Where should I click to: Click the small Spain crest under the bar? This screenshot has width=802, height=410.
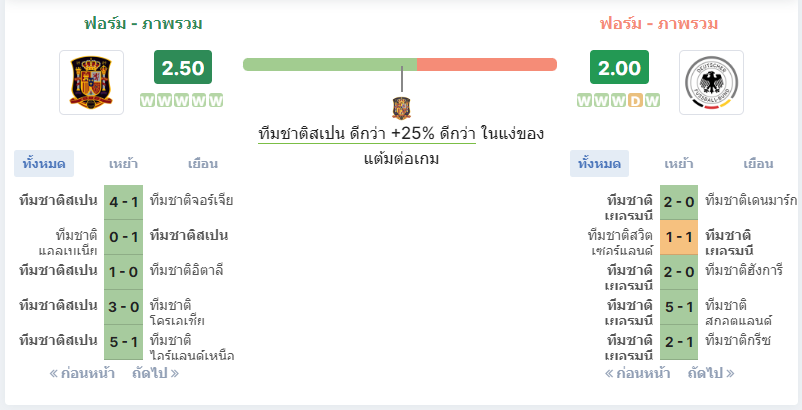point(402,108)
